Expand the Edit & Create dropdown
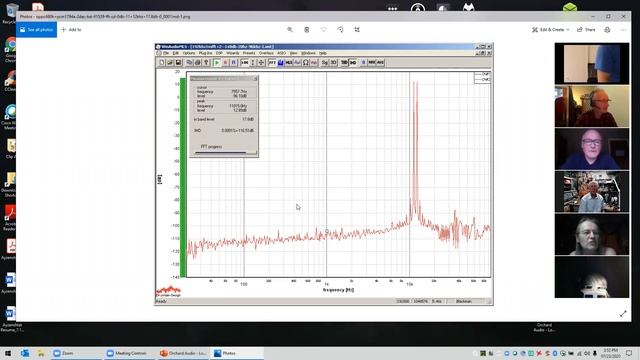This screenshot has width=640, height=360. coord(551,30)
